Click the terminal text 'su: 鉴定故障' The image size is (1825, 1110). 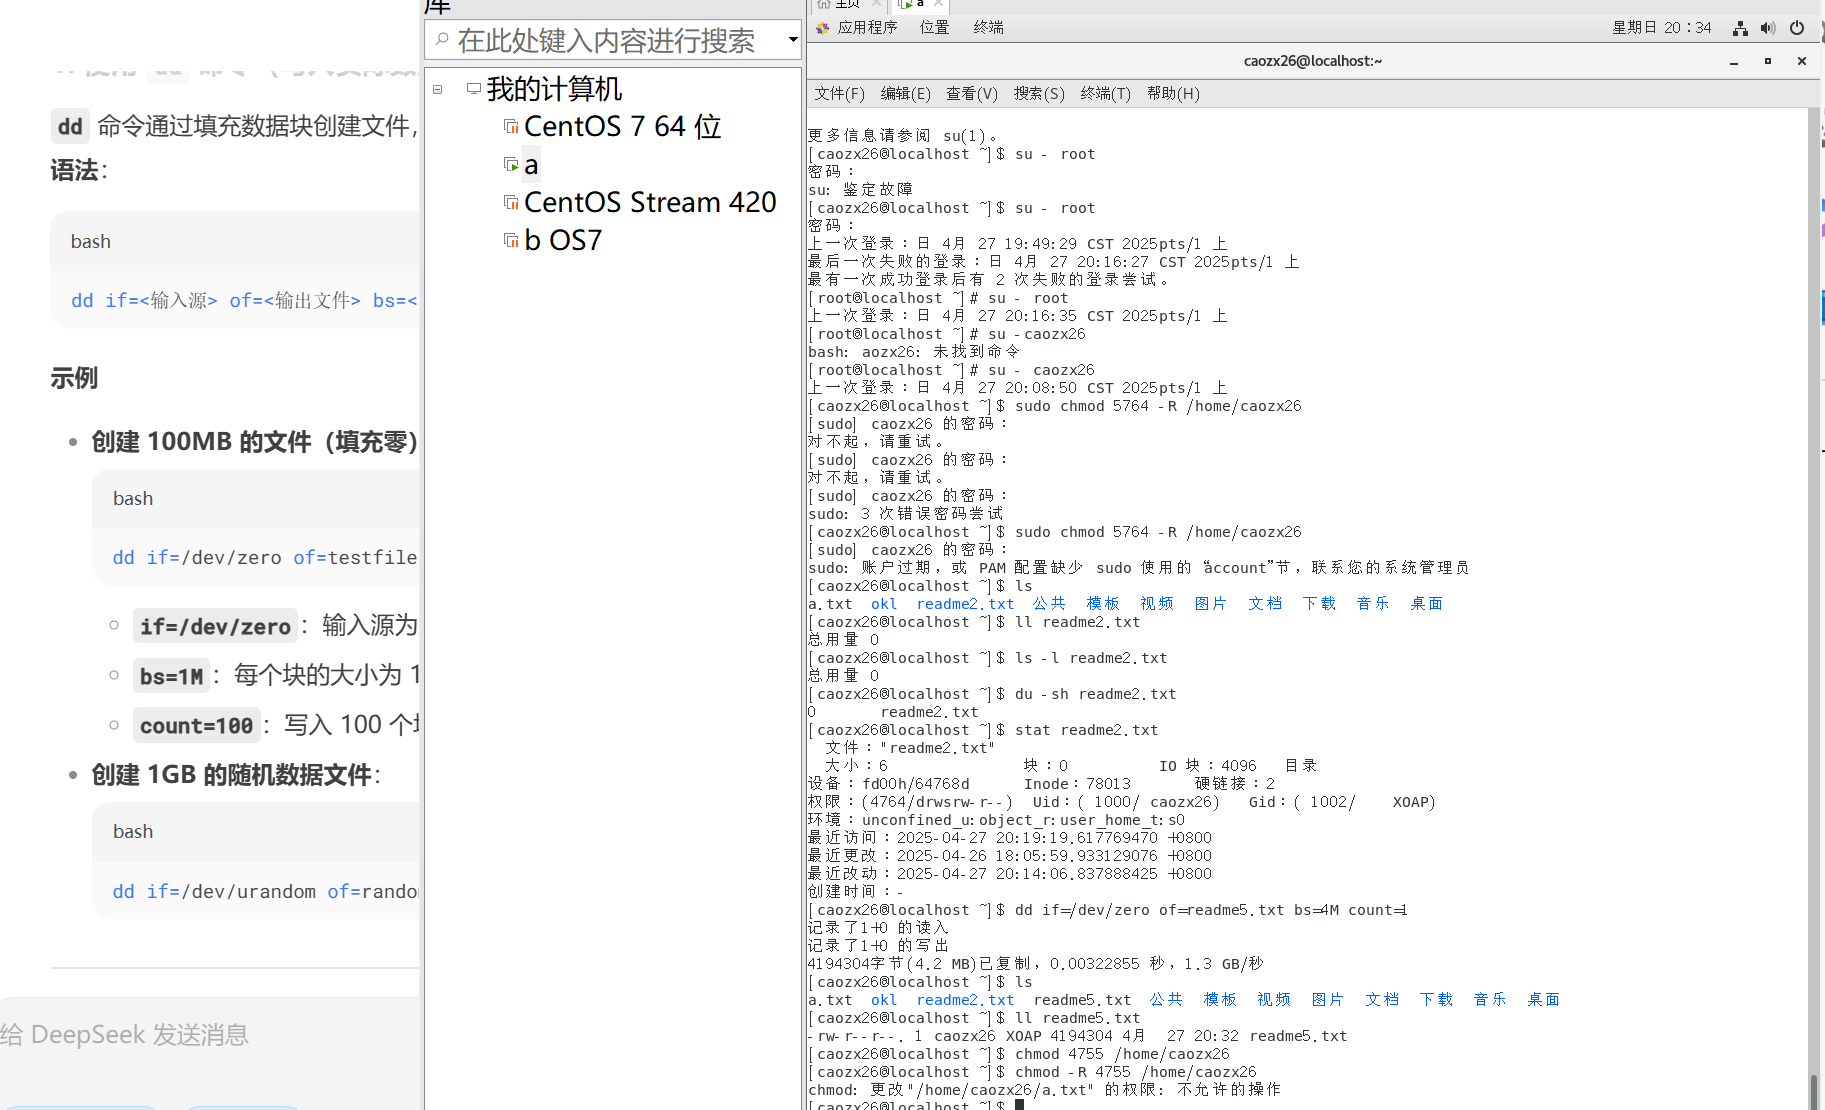click(x=860, y=189)
